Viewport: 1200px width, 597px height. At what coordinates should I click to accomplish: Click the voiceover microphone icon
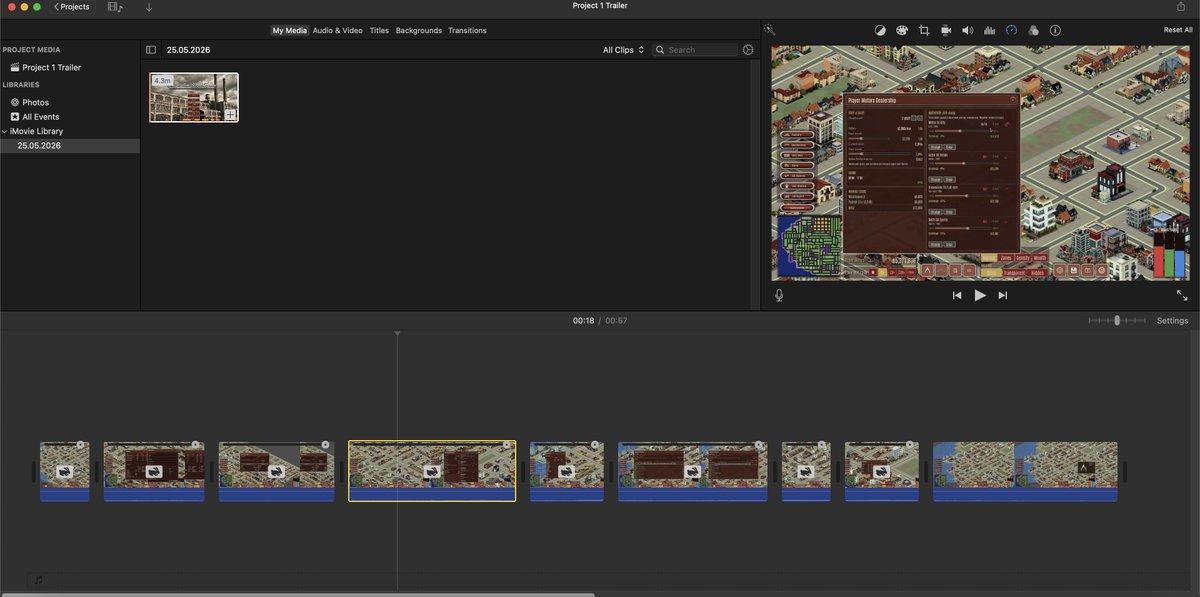coord(779,295)
